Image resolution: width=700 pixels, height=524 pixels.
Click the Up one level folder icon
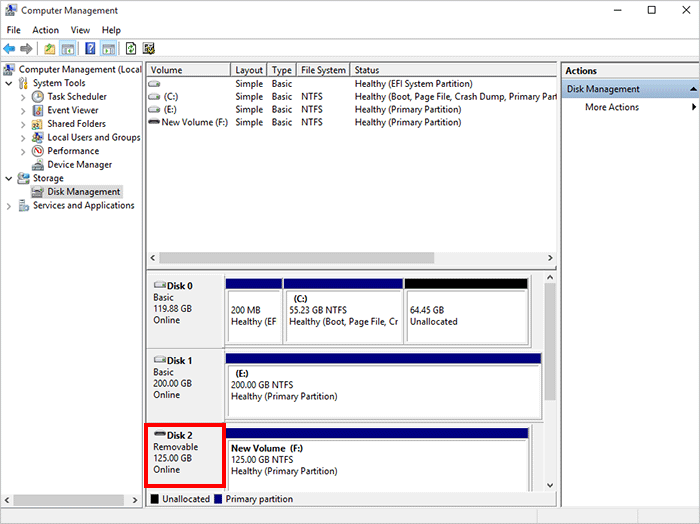50,49
